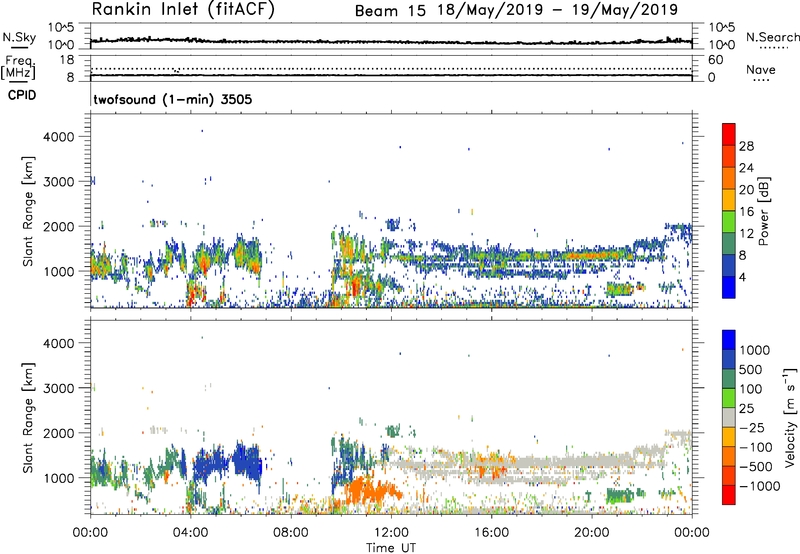Click the '4000' tick on power panel
The width and height of the screenshot is (800, 554).
point(58,137)
